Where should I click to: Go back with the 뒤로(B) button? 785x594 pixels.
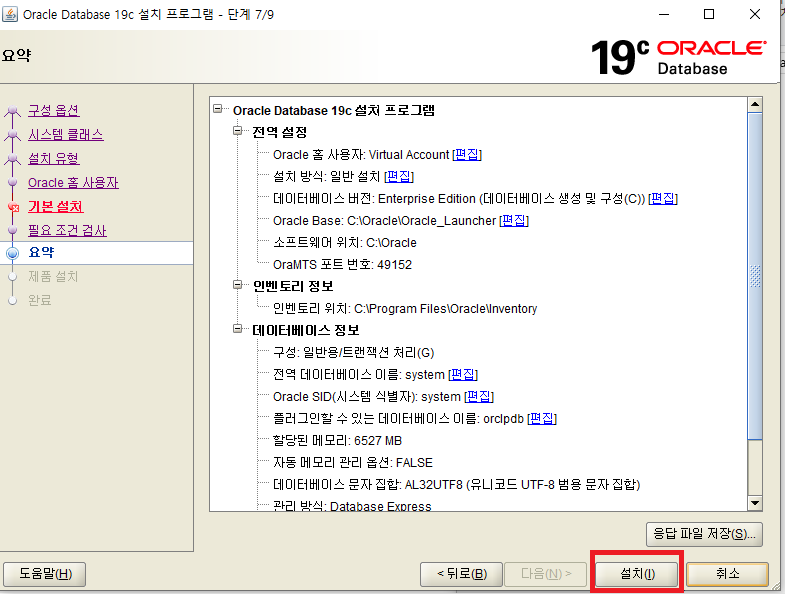click(462, 573)
